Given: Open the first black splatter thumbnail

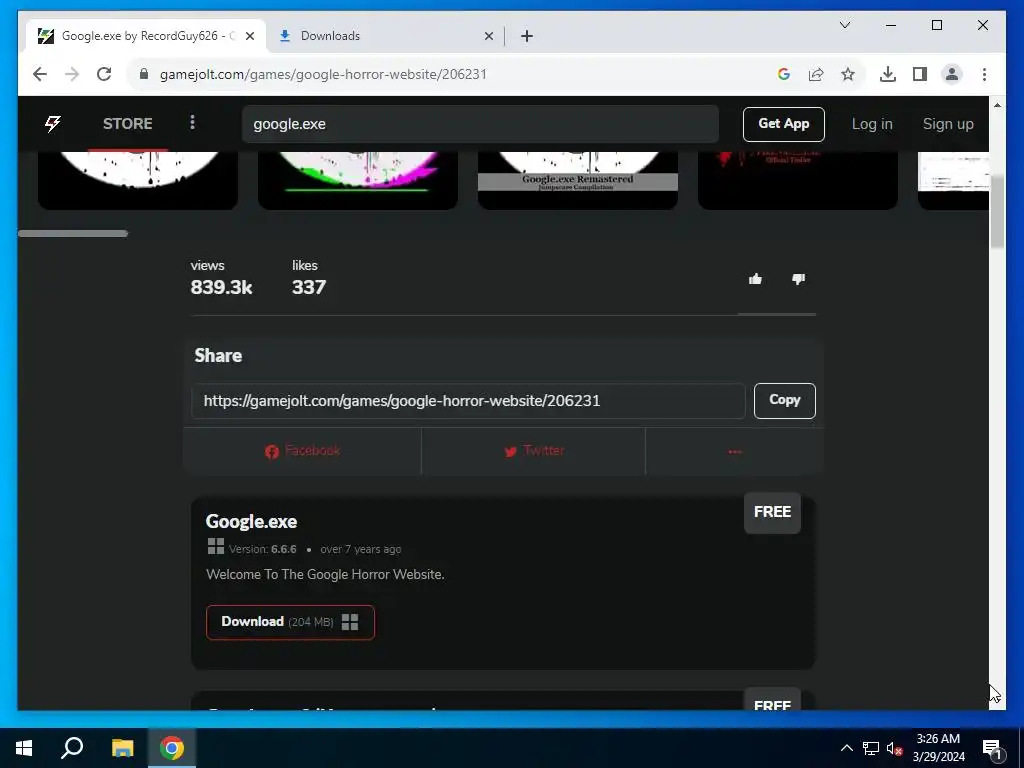Looking at the screenshot, I should [x=138, y=180].
